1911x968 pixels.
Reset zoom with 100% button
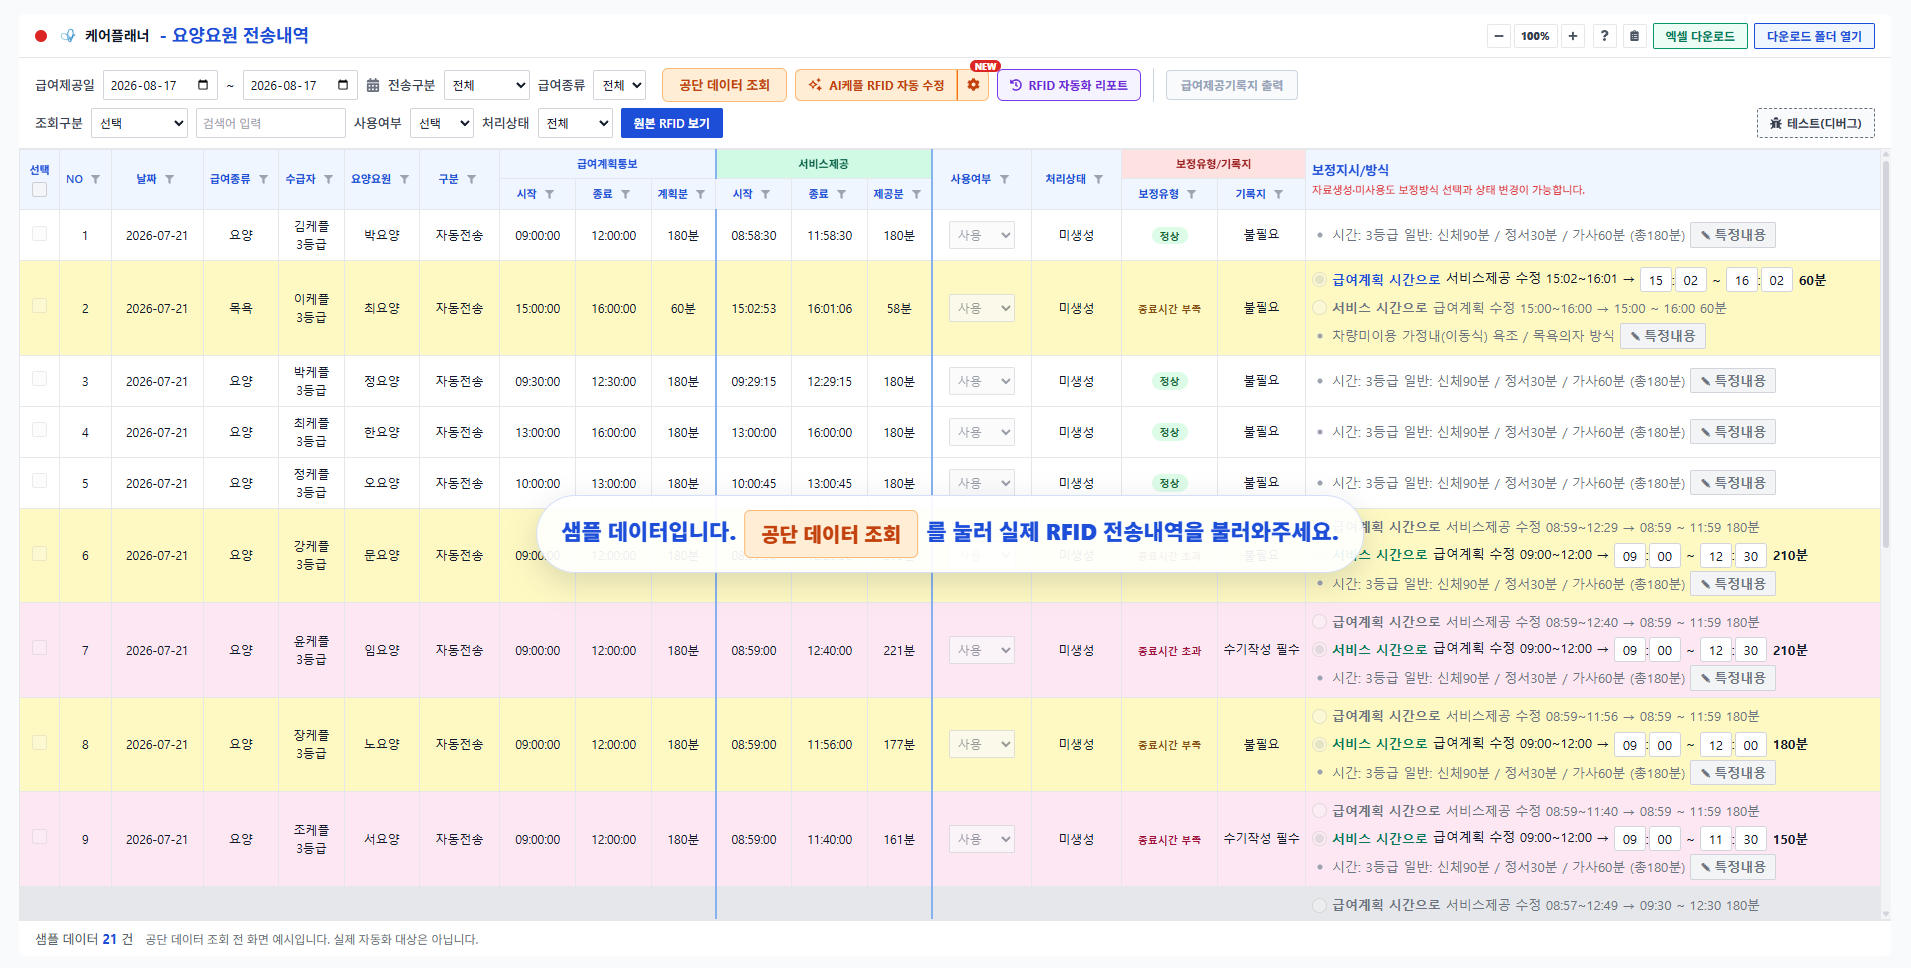coord(1535,36)
